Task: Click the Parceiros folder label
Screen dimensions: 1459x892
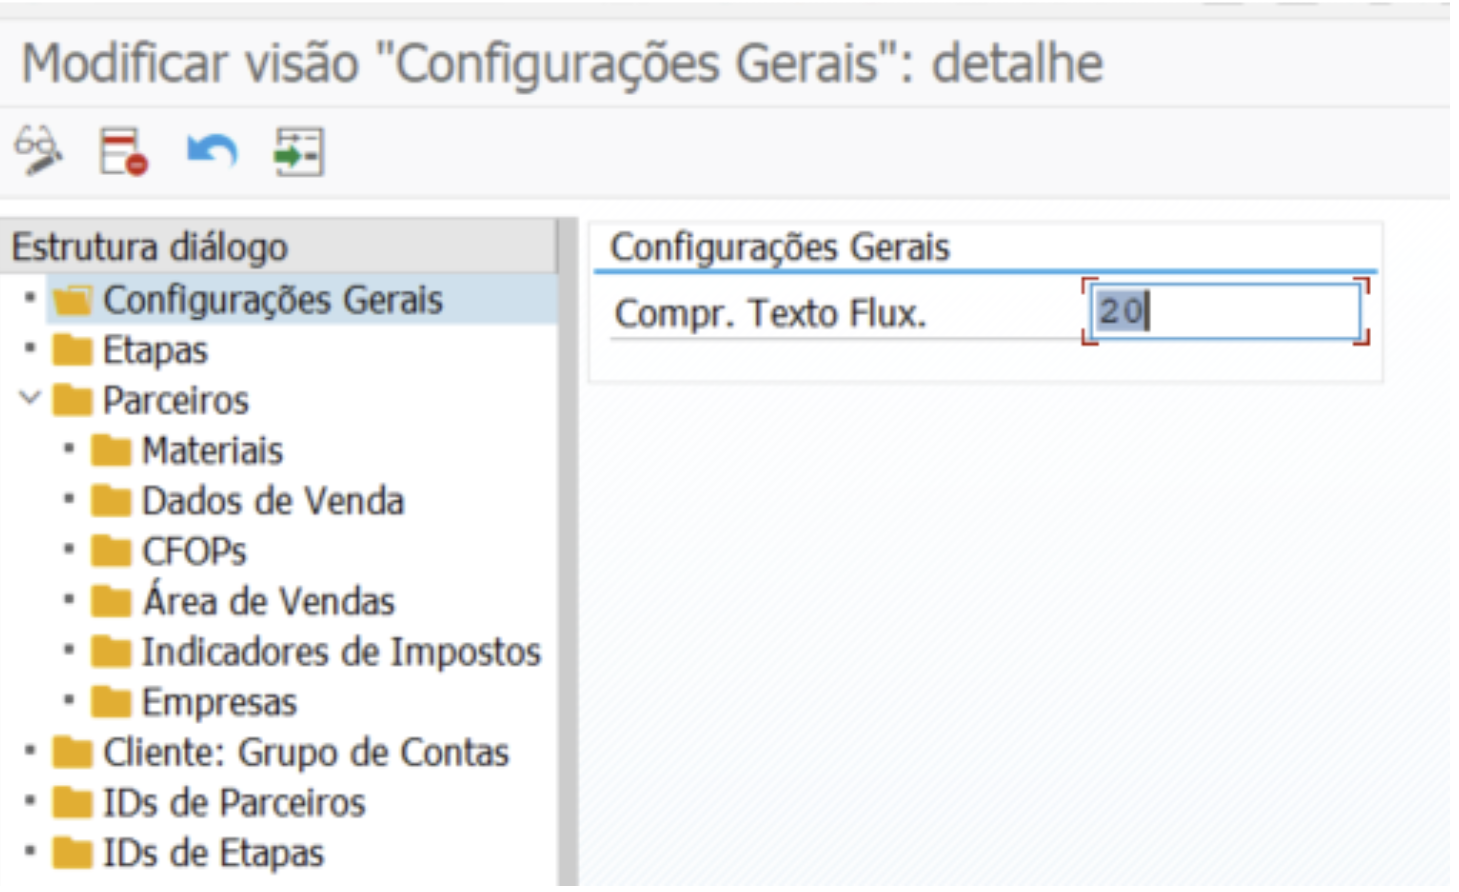Action: tap(175, 401)
